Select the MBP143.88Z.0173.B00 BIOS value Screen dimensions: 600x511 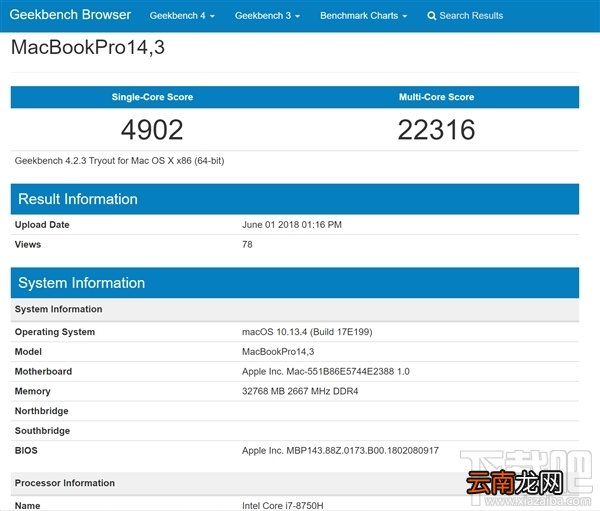point(340,451)
